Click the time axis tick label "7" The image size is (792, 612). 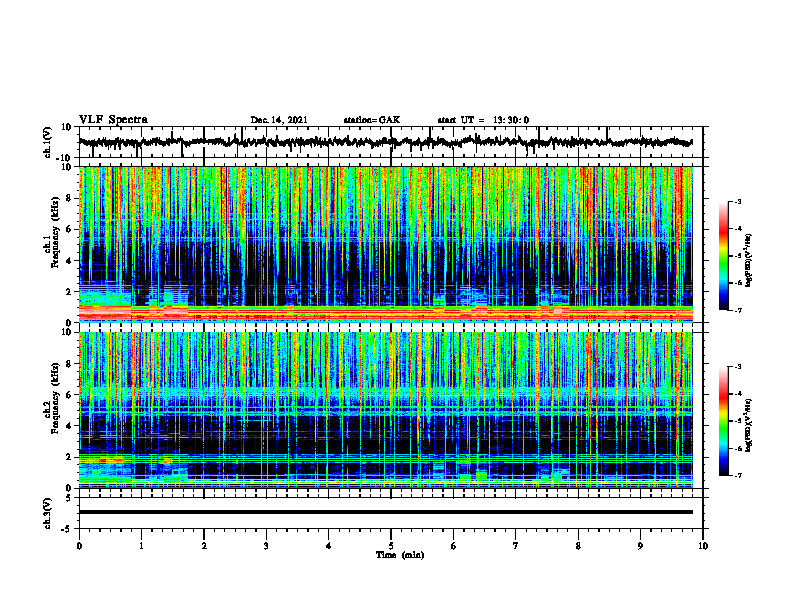(516, 546)
